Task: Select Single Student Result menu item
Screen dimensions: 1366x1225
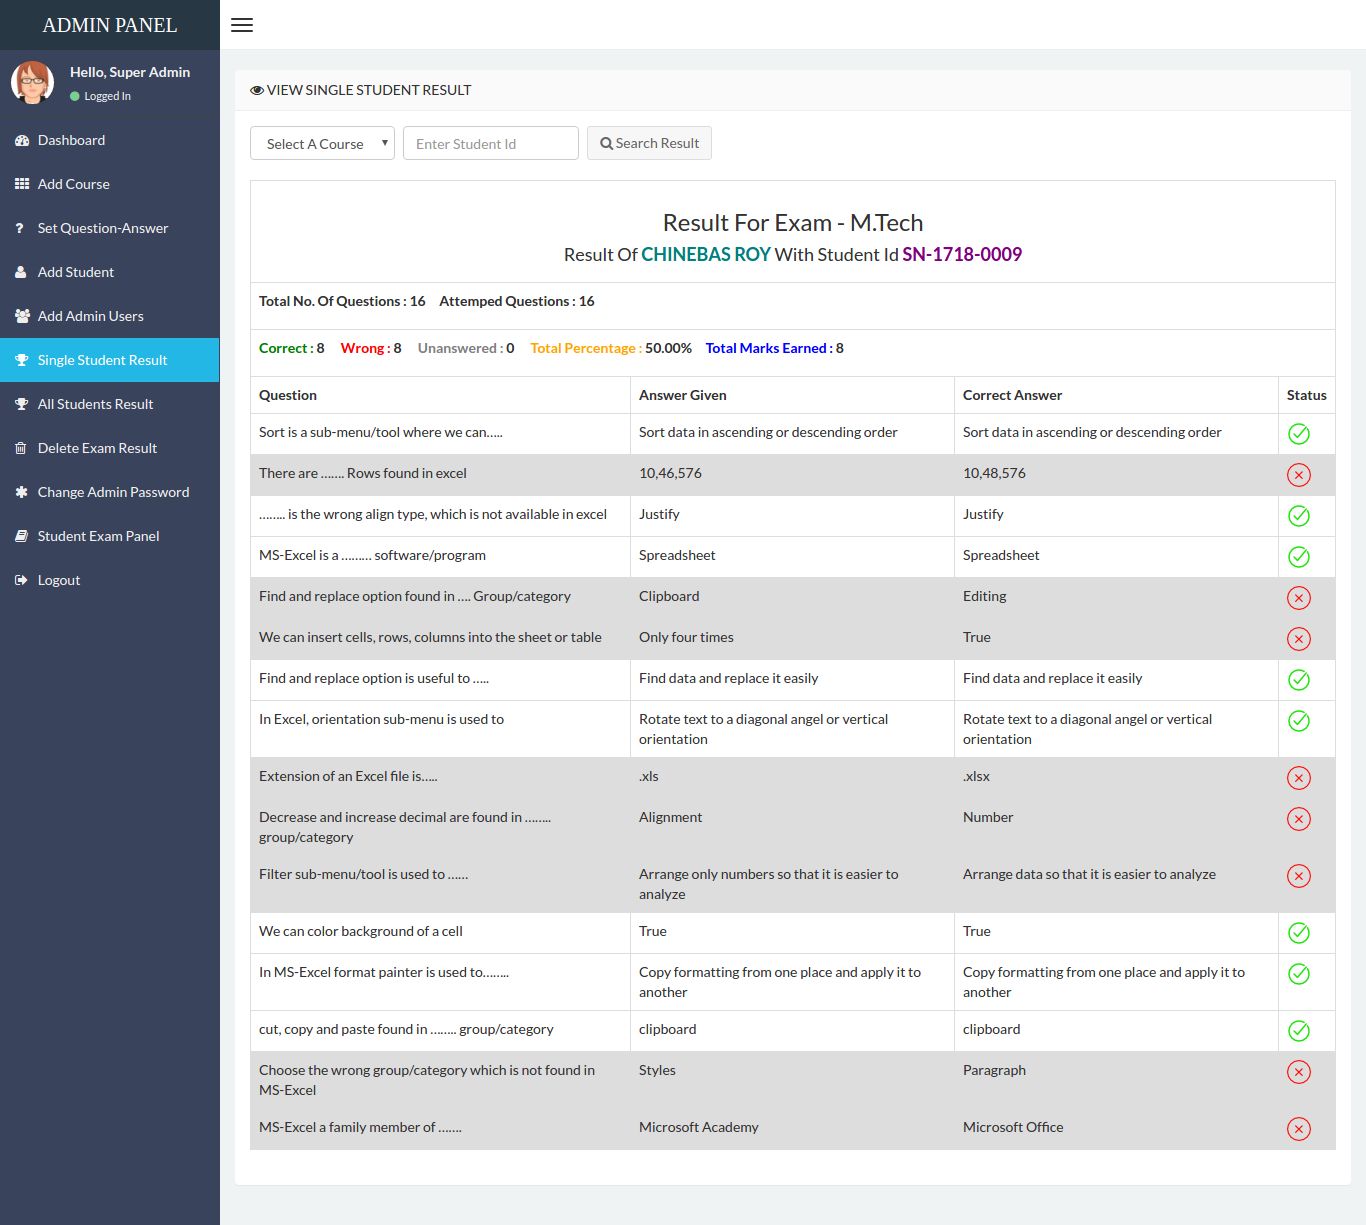Action: point(102,360)
